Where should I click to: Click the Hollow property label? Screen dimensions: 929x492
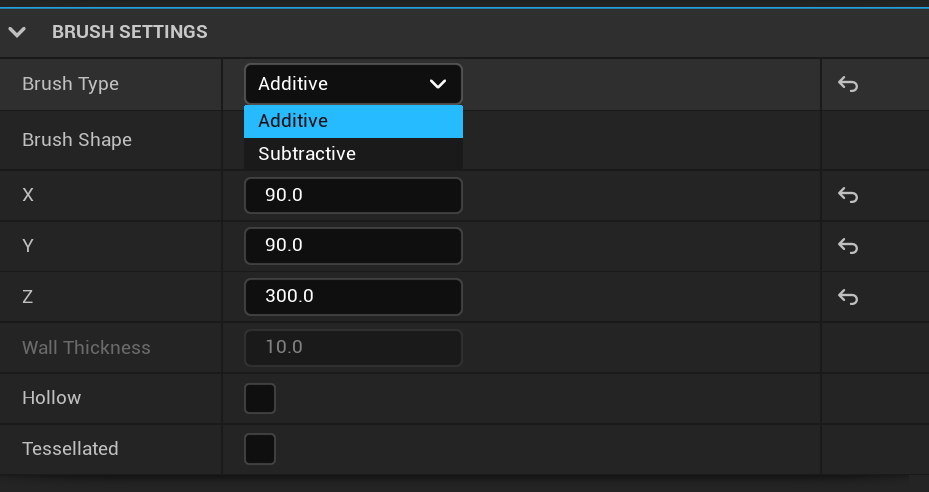pyautogui.click(x=52, y=398)
